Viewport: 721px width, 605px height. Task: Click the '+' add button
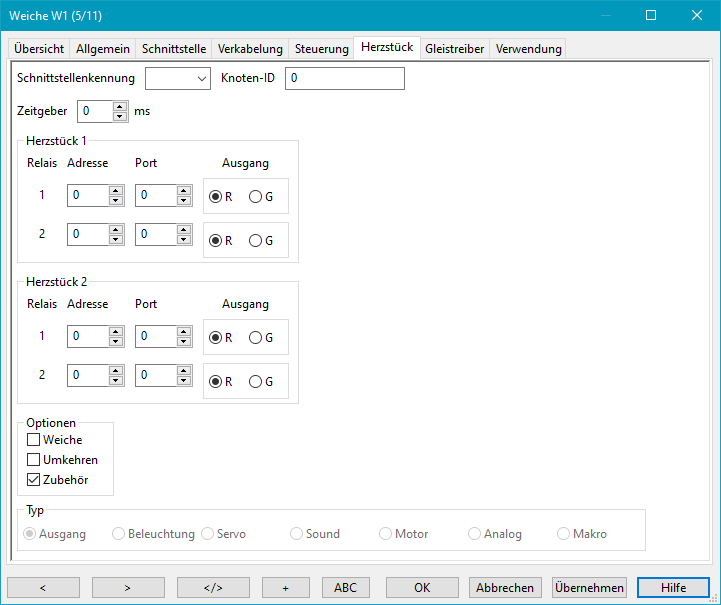[285, 588]
